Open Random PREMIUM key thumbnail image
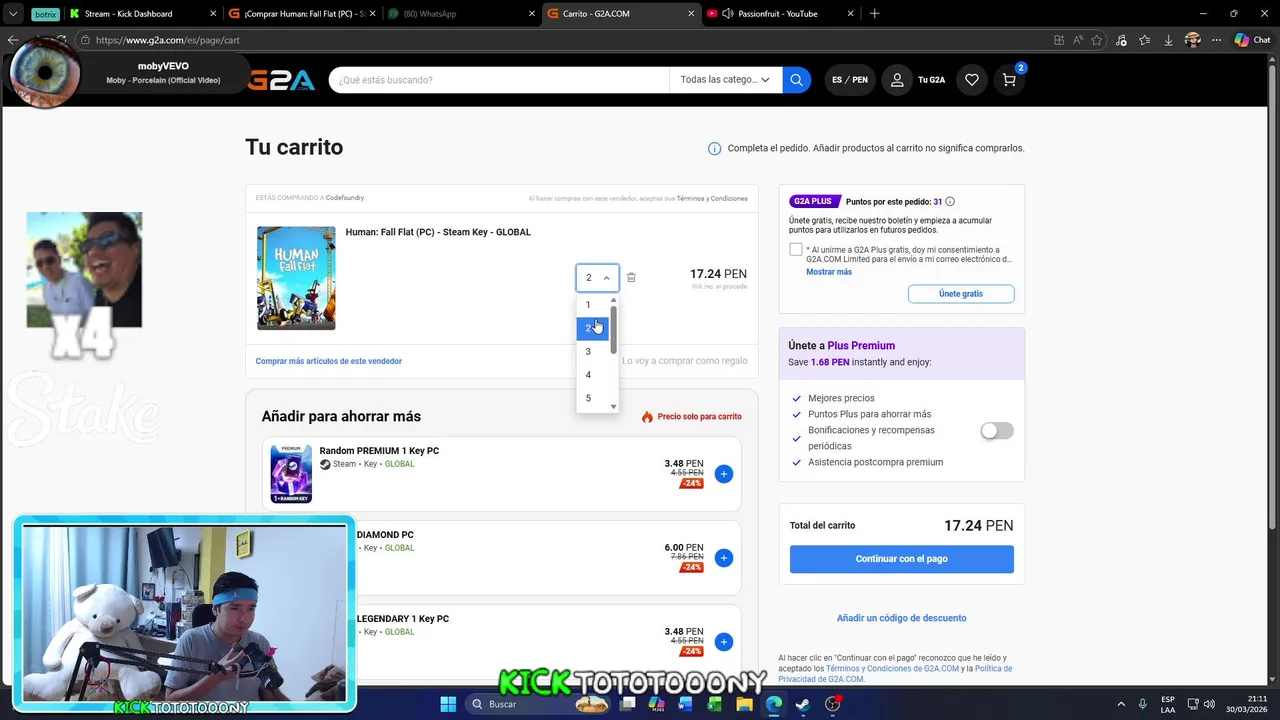This screenshot has height=720, width=1280. (291, 474)
